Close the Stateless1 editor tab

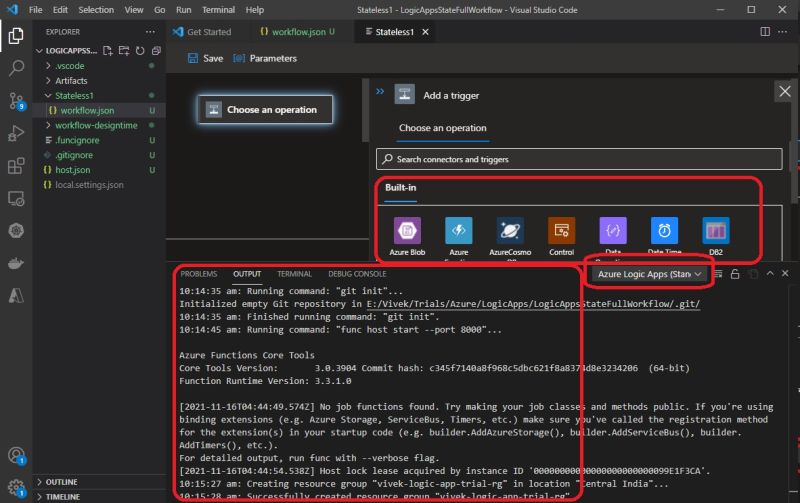[x=425, y=32]
